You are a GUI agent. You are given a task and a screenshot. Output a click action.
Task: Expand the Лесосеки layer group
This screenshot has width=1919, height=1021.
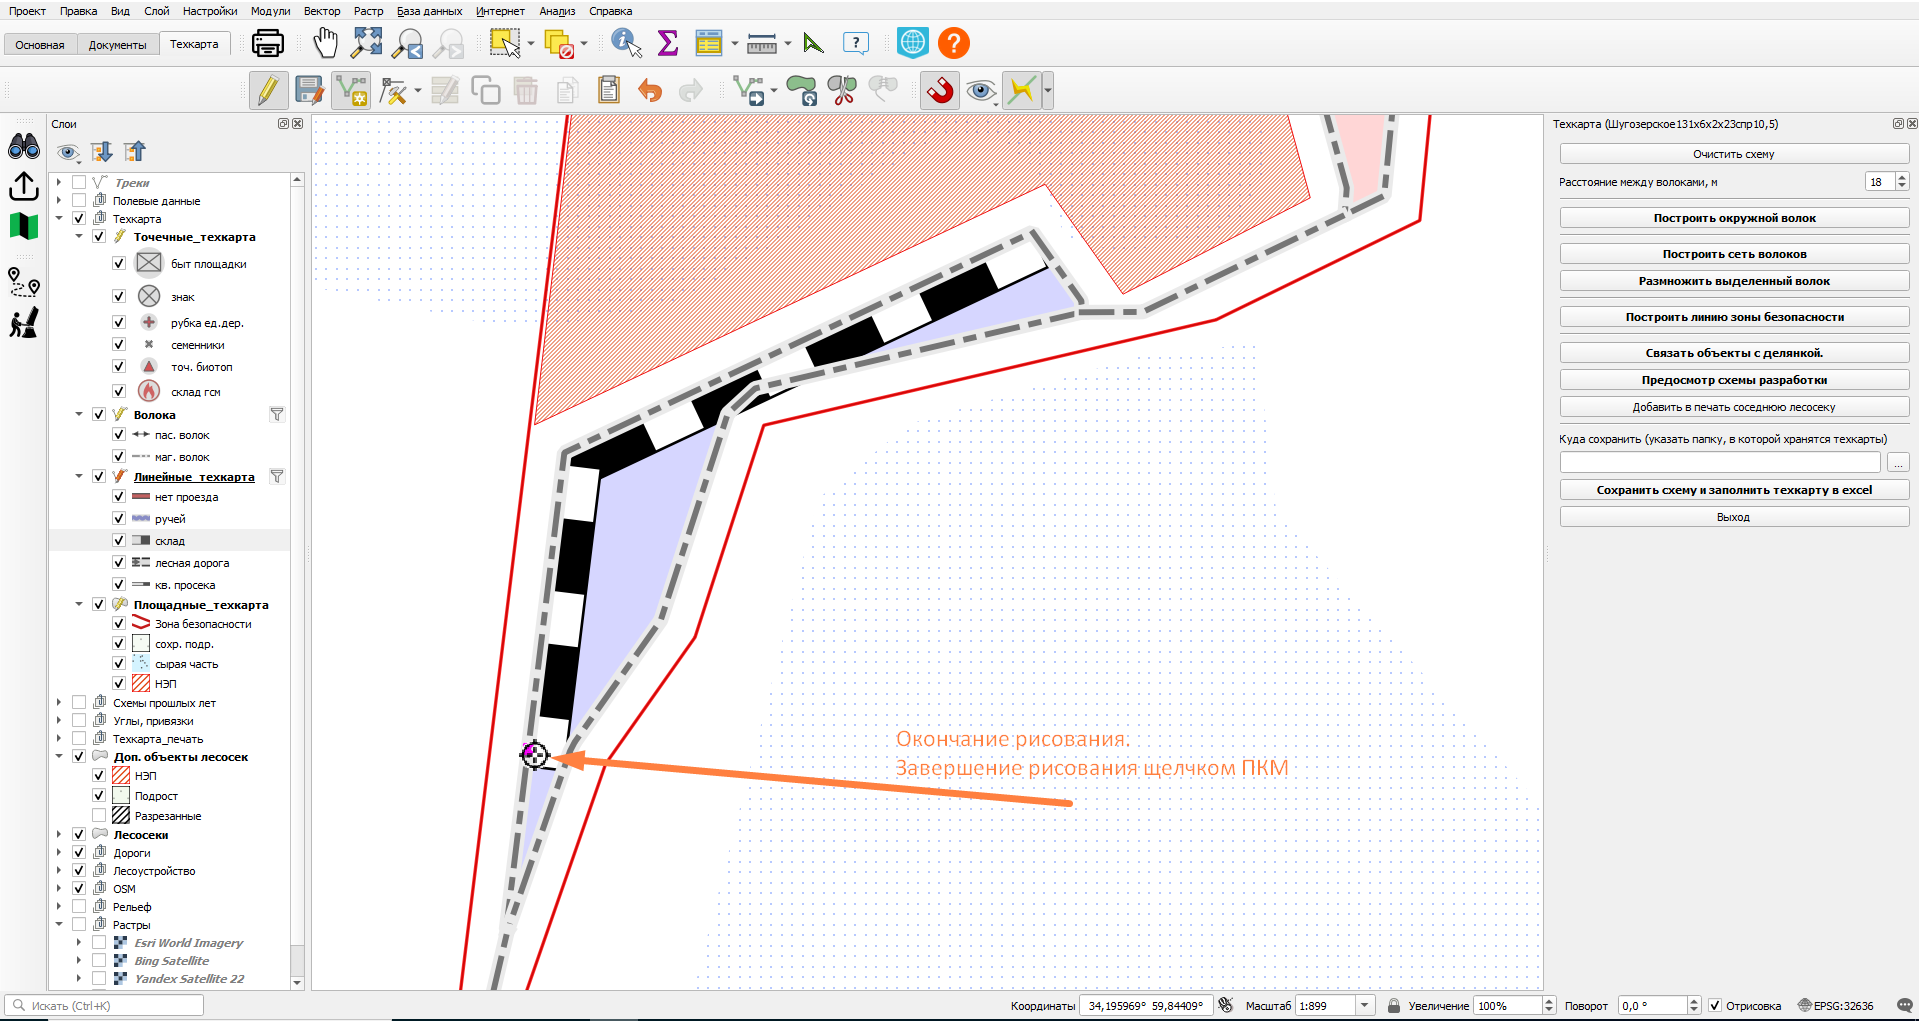tap(59, 834)
